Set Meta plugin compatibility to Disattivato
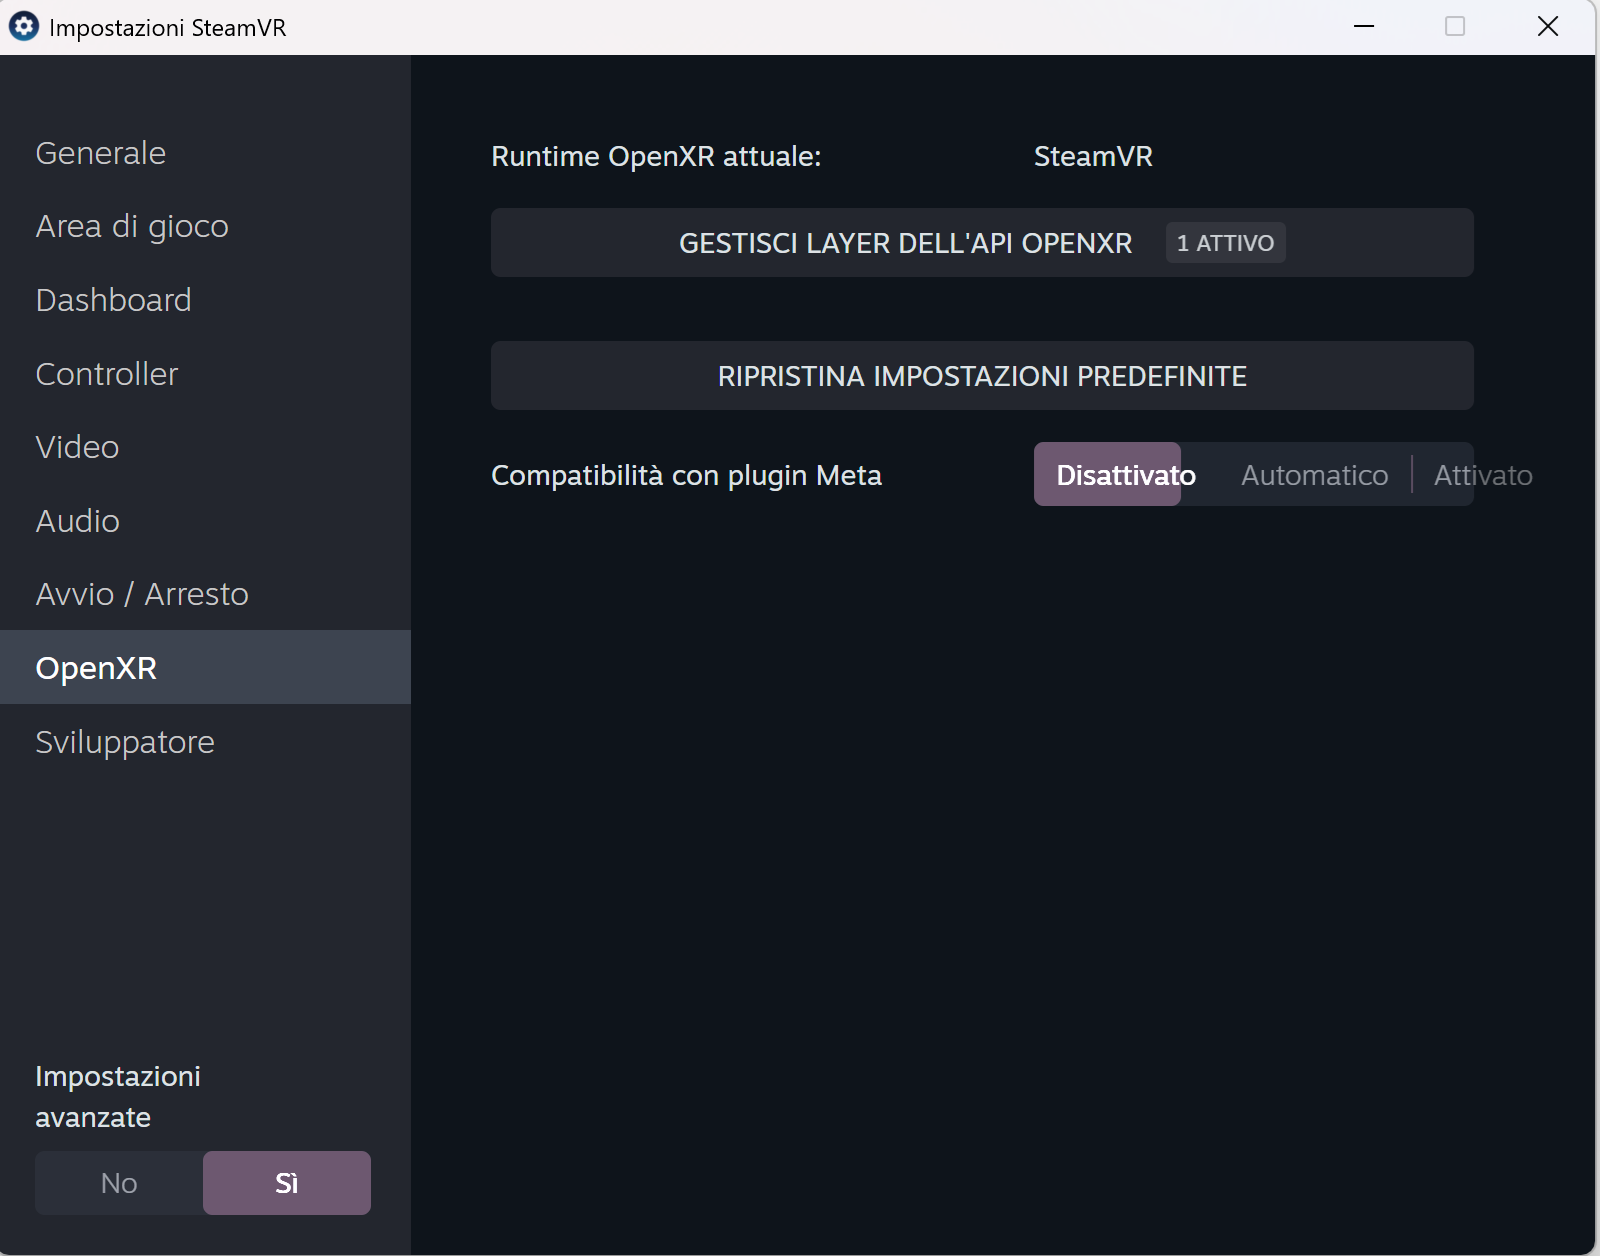The width and height of the screenshot is (1600, 1256). pyautogui.click(x=1108, y=474)
